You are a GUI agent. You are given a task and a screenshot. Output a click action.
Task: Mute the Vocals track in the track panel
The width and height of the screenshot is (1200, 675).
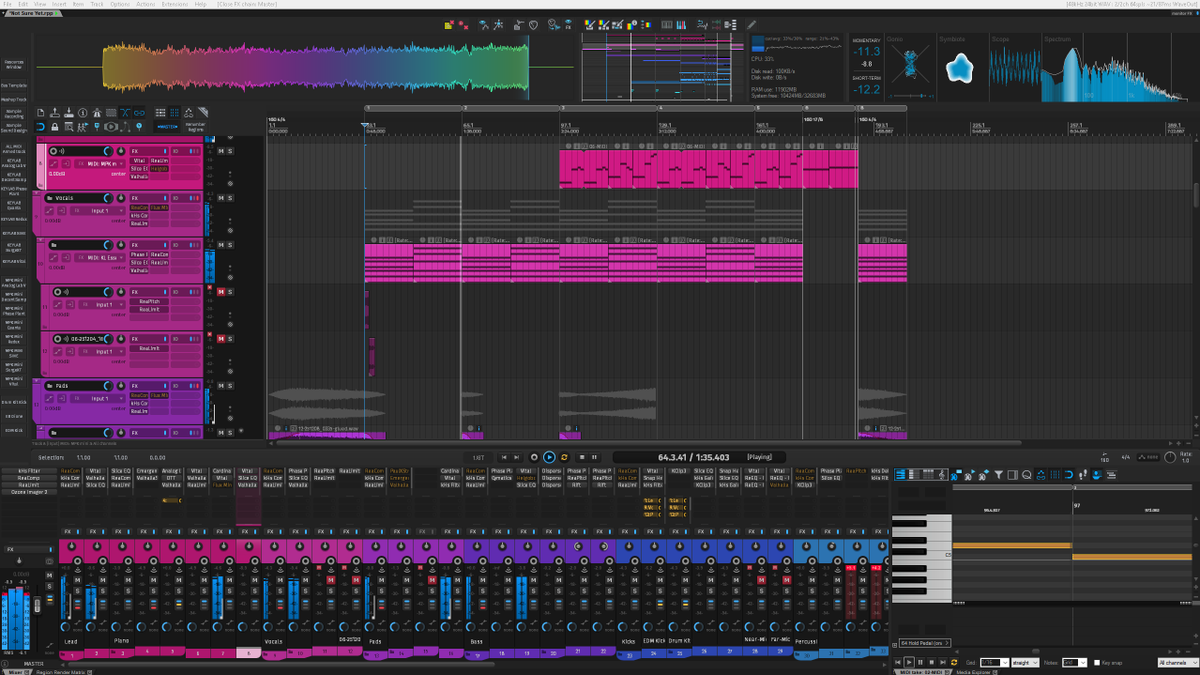tap(221, 198)
